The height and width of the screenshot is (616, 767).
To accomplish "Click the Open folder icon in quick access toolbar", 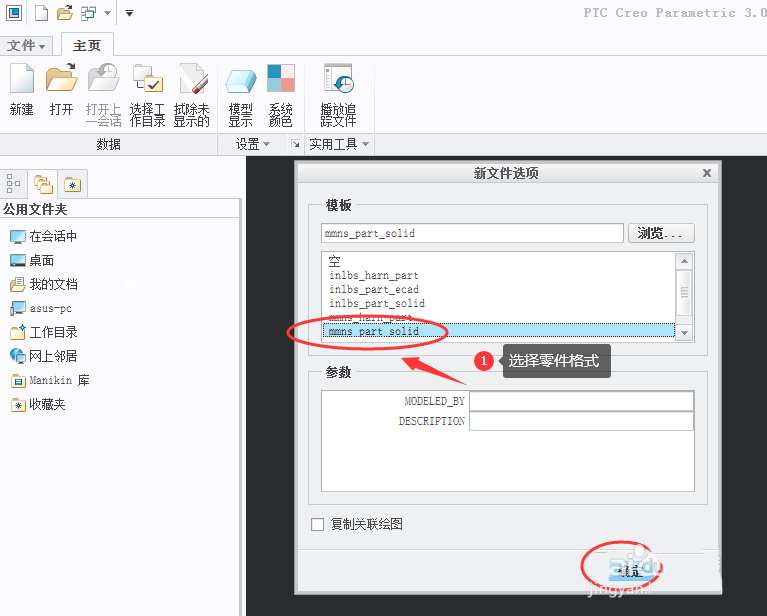I will [x=65, y=13].
